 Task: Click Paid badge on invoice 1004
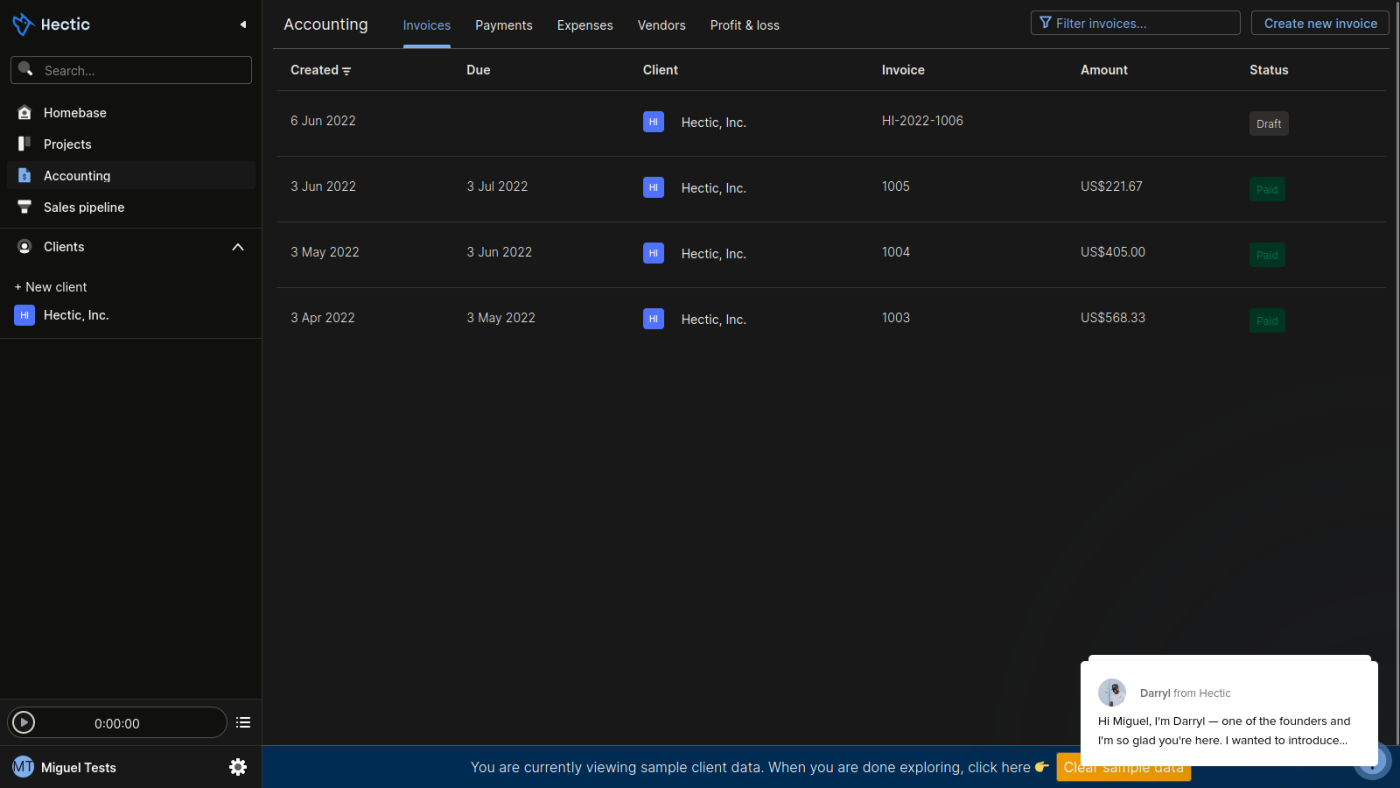[1267, 255]
